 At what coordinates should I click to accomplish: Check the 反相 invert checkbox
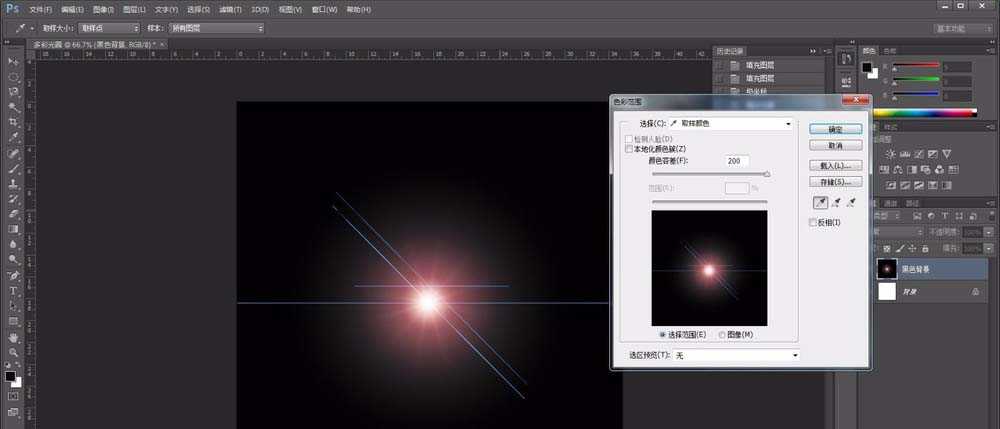812,223
